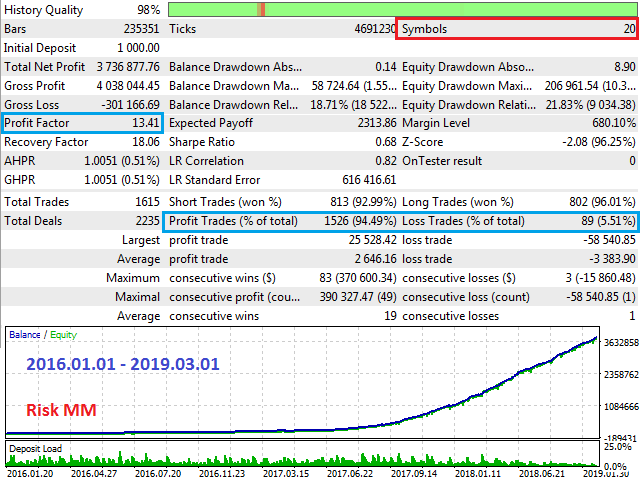The width and height of the screenshot is (640, 480).
Task: Click the Initial Deposit amount 1 000.00
Action: 132,48
